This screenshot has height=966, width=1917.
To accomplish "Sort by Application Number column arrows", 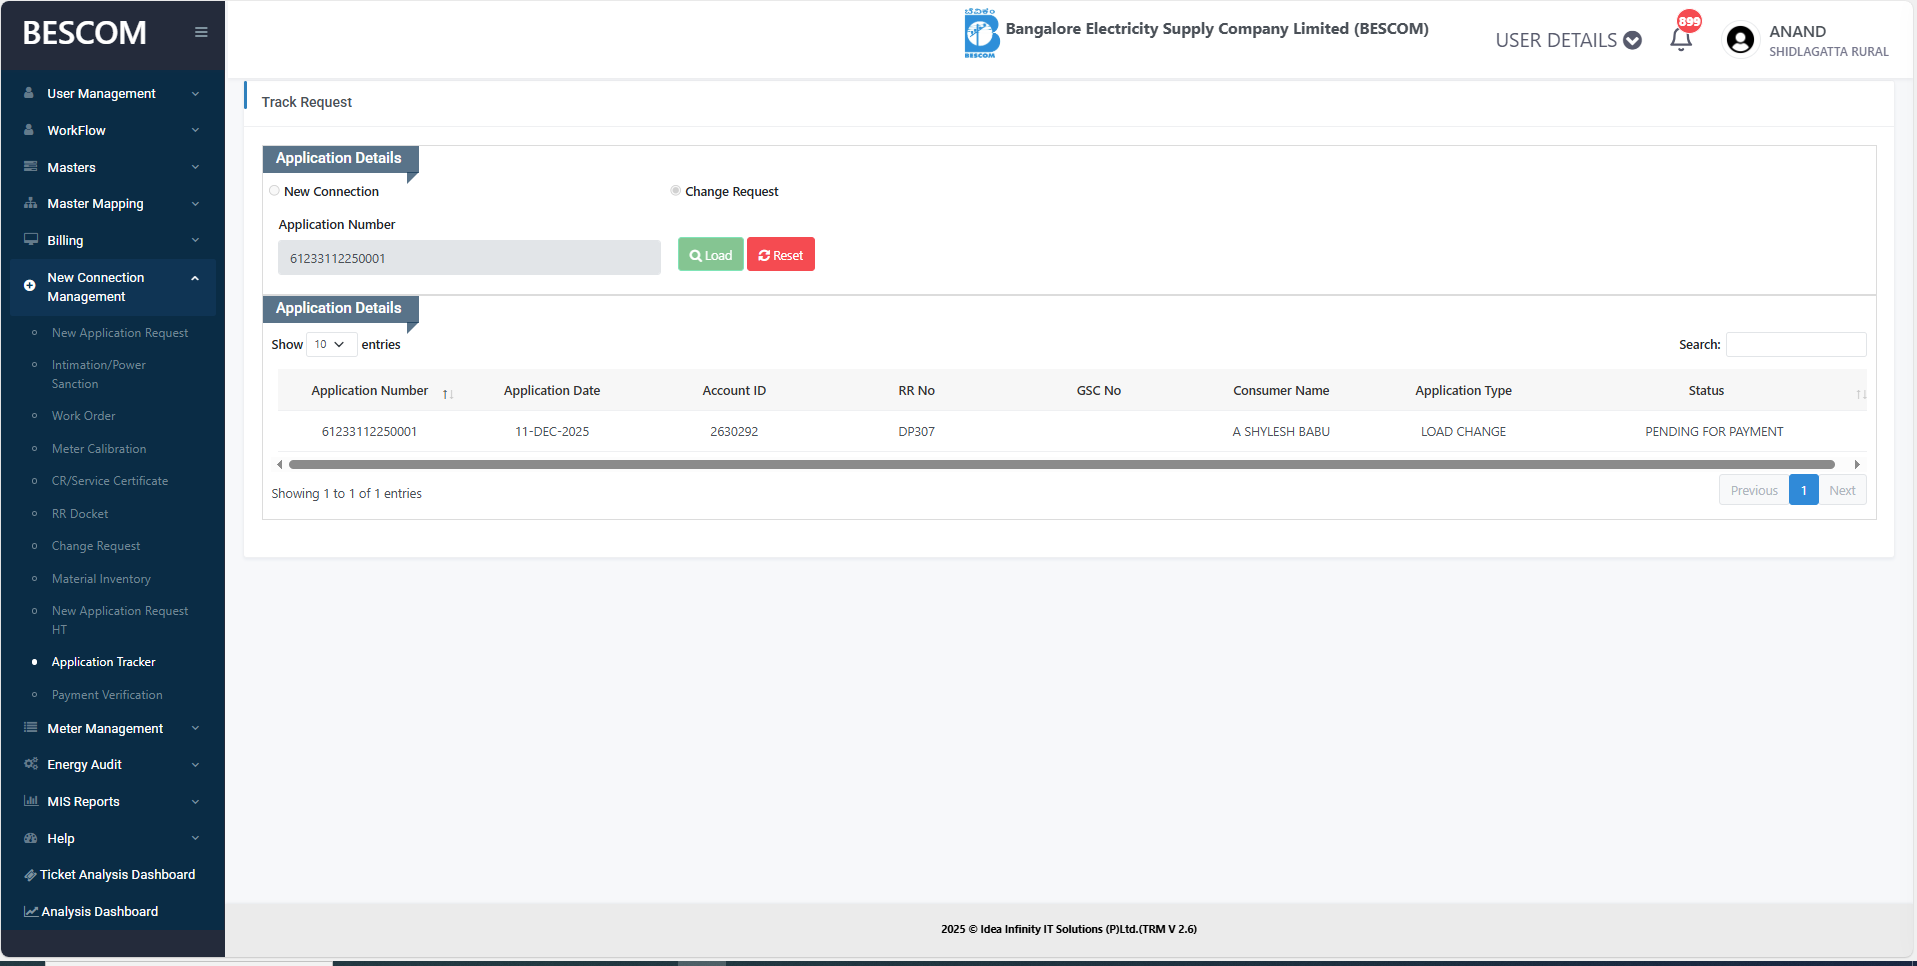I will (x=448, y=393).
